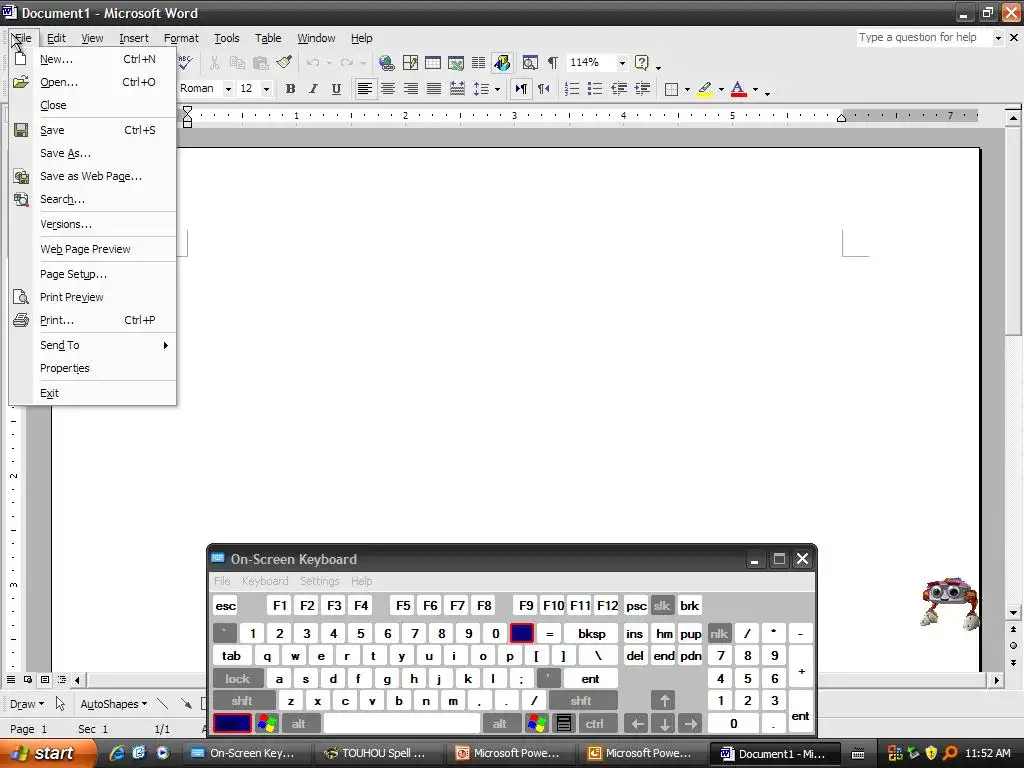Apply the red Font Color
Viewport: 1024px width, 768px height.
[739, 89]
